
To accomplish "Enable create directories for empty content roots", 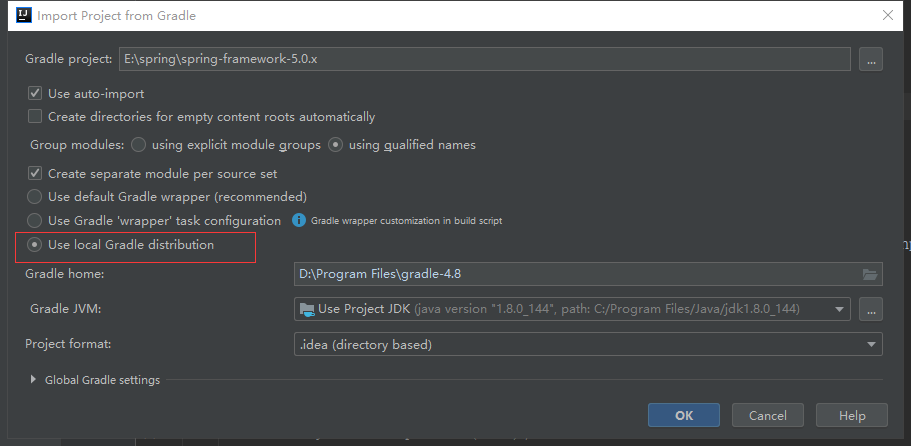I will (35, 117).
